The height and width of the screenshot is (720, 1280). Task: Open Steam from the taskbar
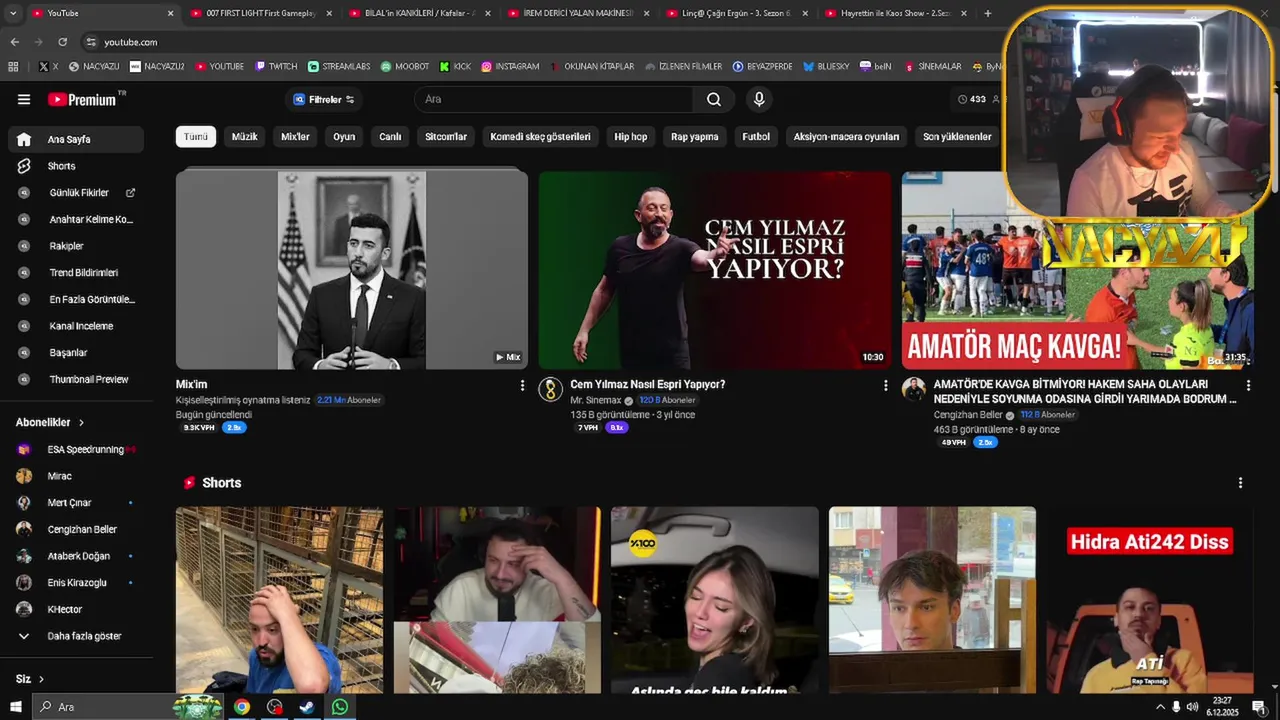coord(307,707)
